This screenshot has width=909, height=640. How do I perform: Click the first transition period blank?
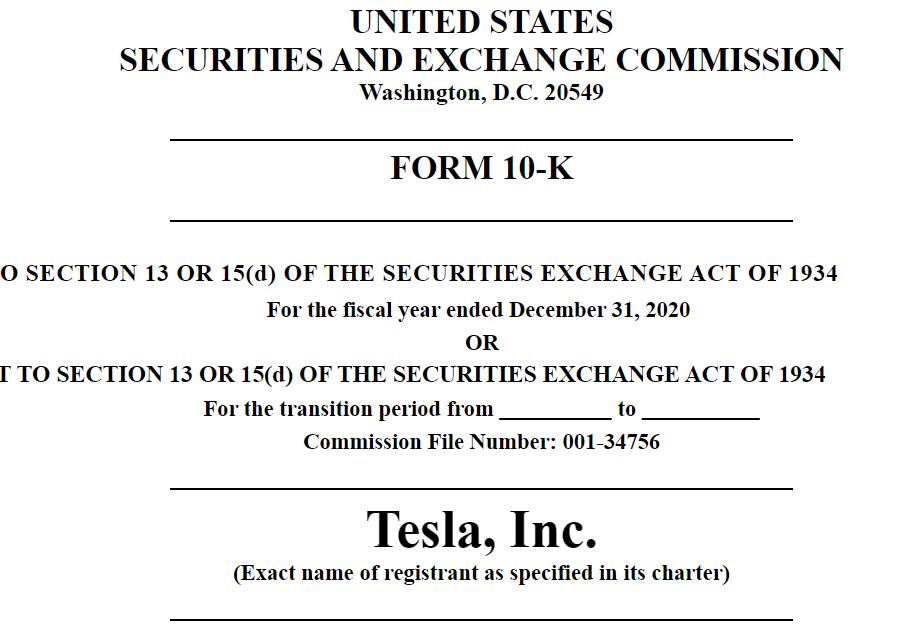(x=555, y=412)
